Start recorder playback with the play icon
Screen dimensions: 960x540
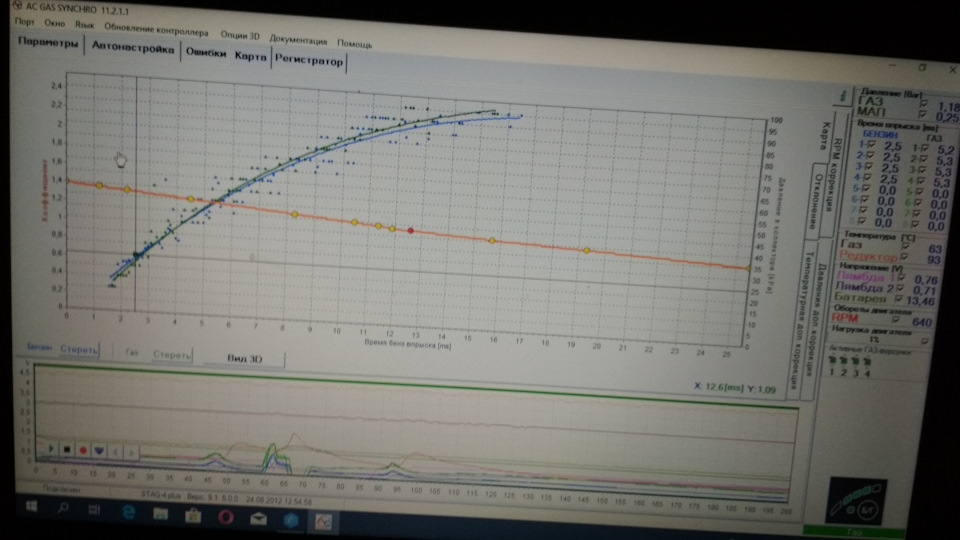(51, 449)
